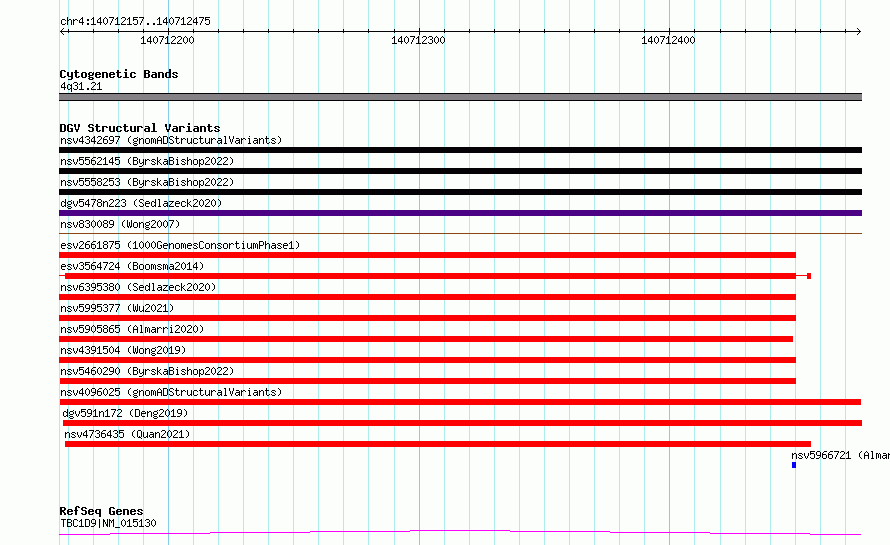
Task: Open the nsv5558253 ByrskaBishop2022 label
Action: (x=147, y=182)
